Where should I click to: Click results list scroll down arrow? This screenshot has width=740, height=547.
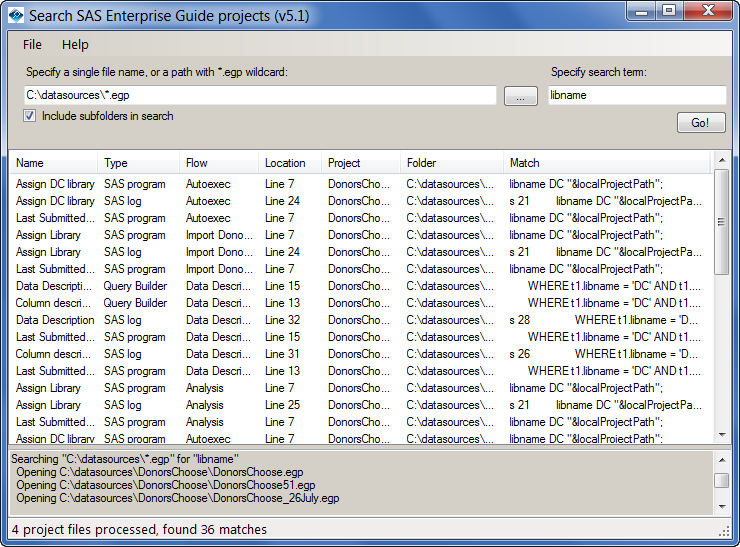tap(722, 435)
